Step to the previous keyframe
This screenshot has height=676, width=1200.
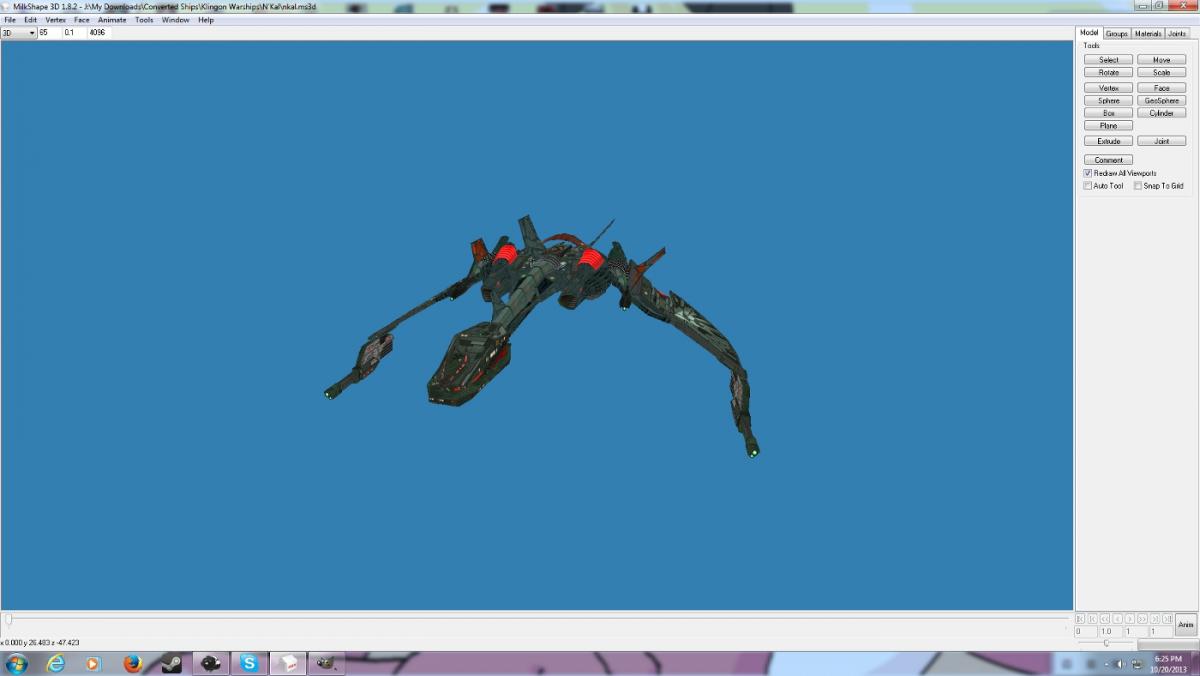tap(1093, 619)
